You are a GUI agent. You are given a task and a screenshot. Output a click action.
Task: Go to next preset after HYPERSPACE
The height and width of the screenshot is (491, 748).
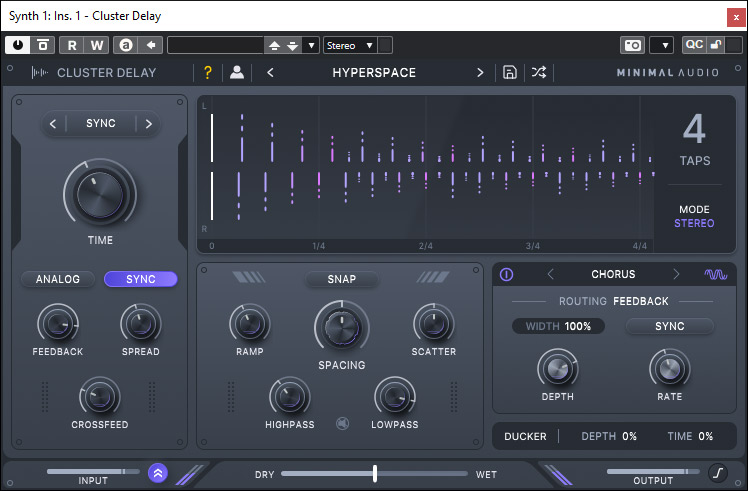[x=480, y=72]
